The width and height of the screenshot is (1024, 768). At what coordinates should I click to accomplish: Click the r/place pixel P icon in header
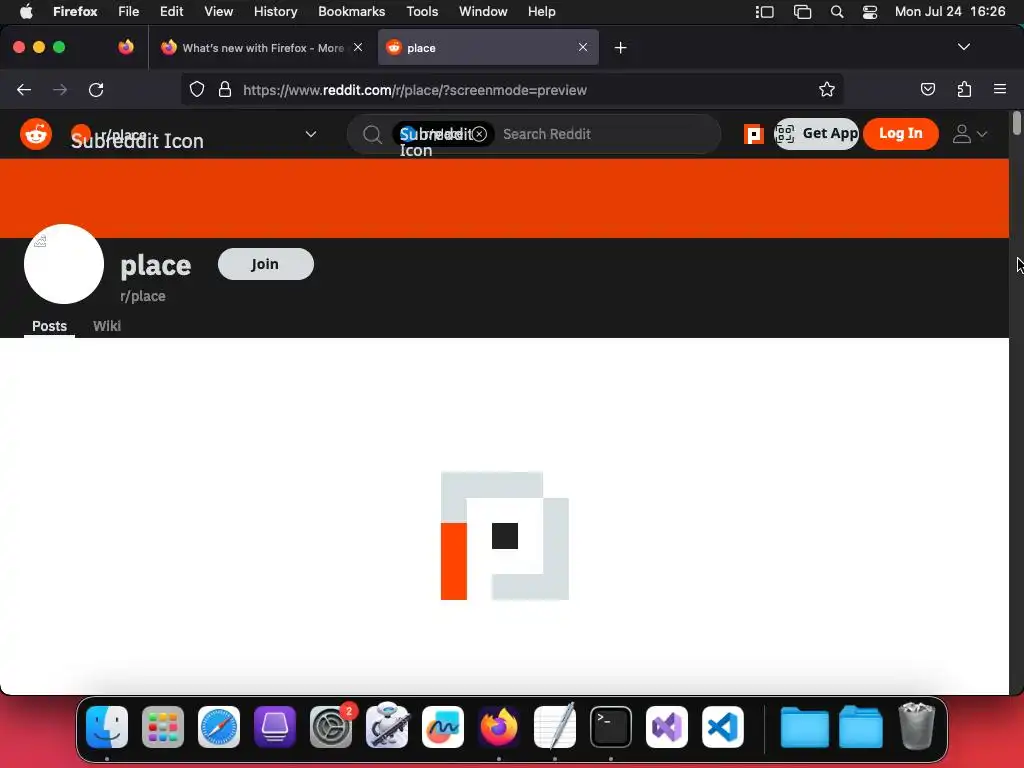point(754,135)
